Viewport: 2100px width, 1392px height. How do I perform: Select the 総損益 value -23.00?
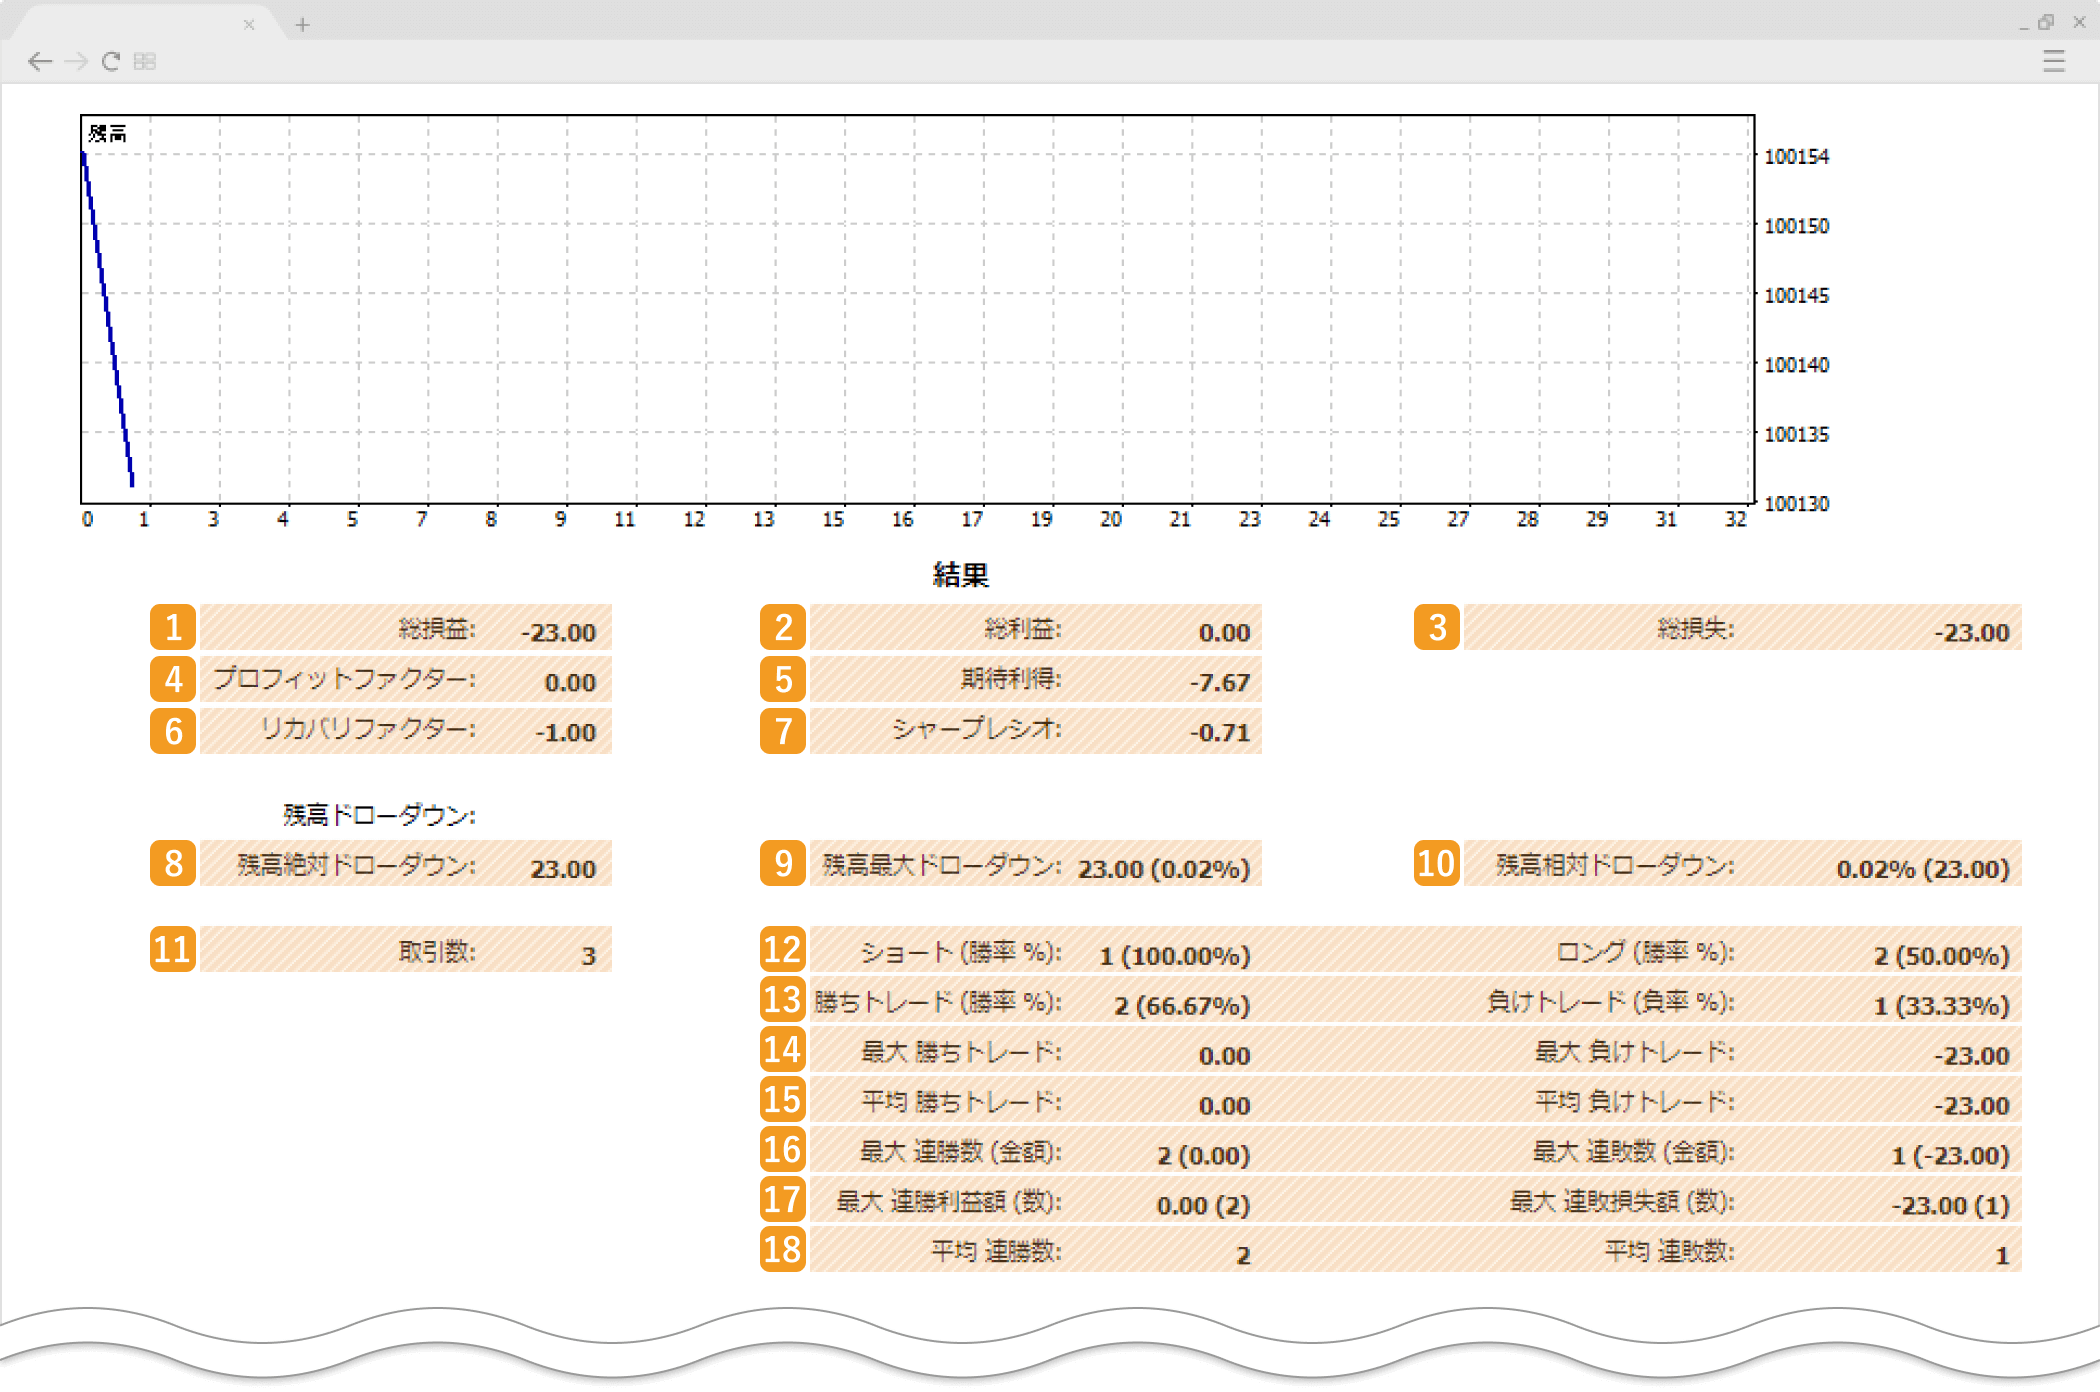point(558,633)
